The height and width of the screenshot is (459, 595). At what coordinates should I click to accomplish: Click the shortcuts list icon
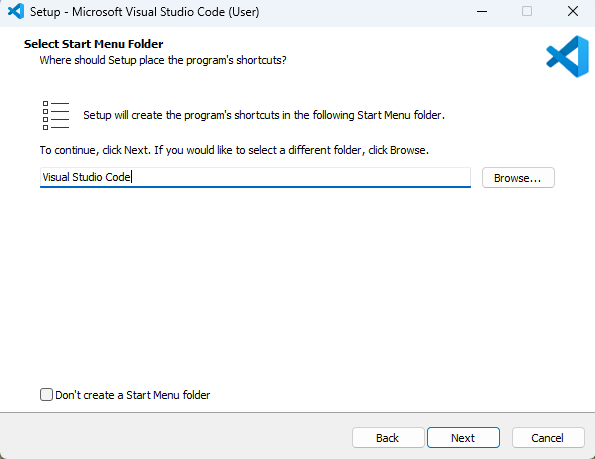[56, 115]
